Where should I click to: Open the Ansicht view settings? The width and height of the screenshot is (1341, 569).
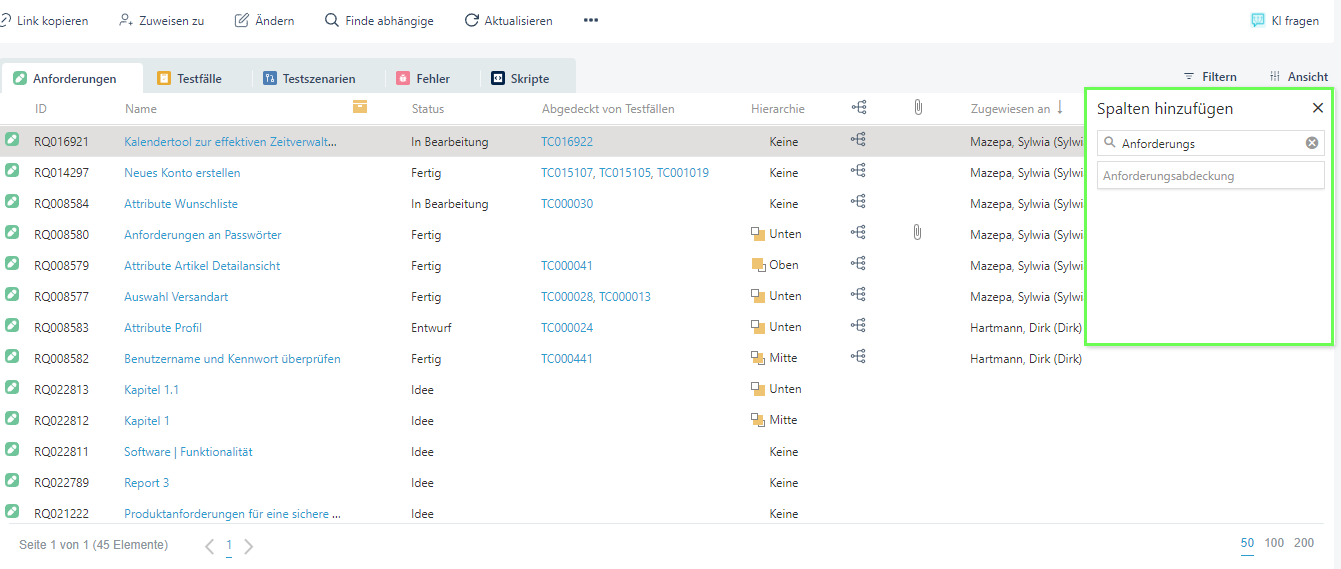coord(1298,76)
